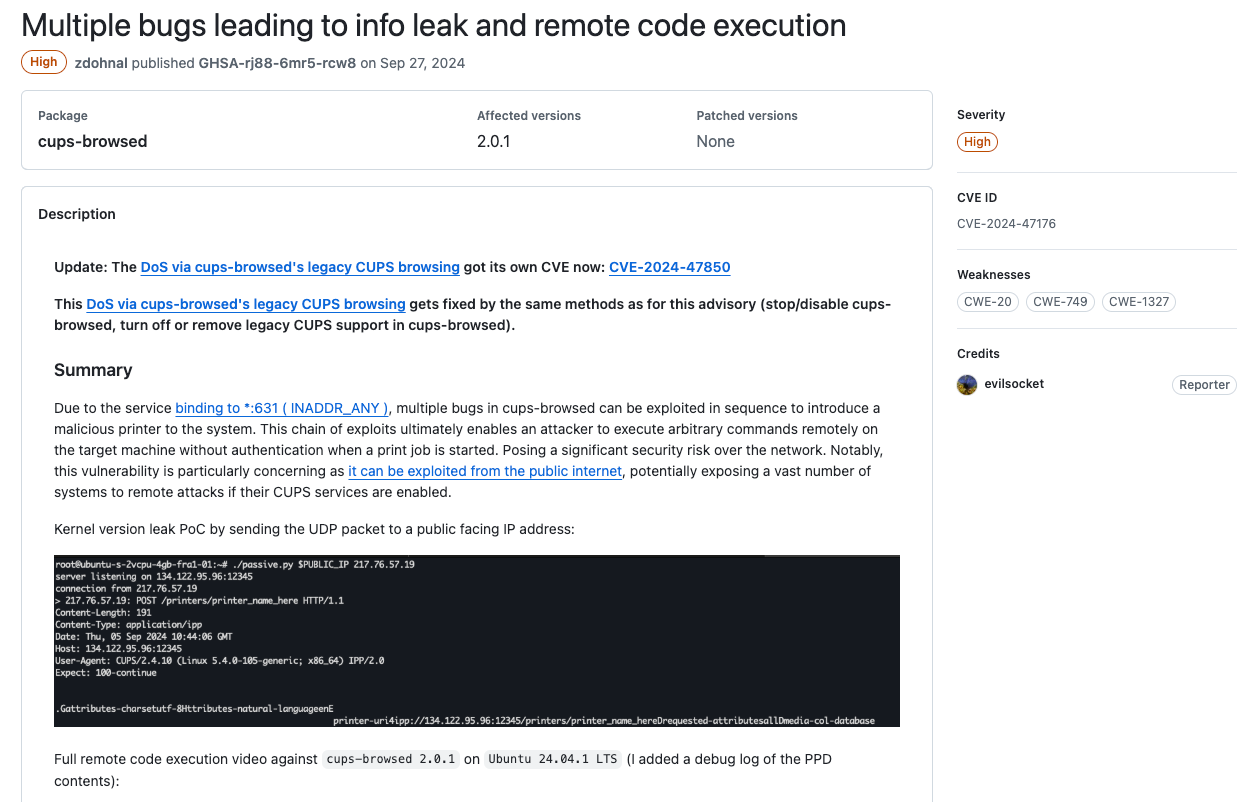Click 'Sep 27, 2024' publish date

[422, 63]
